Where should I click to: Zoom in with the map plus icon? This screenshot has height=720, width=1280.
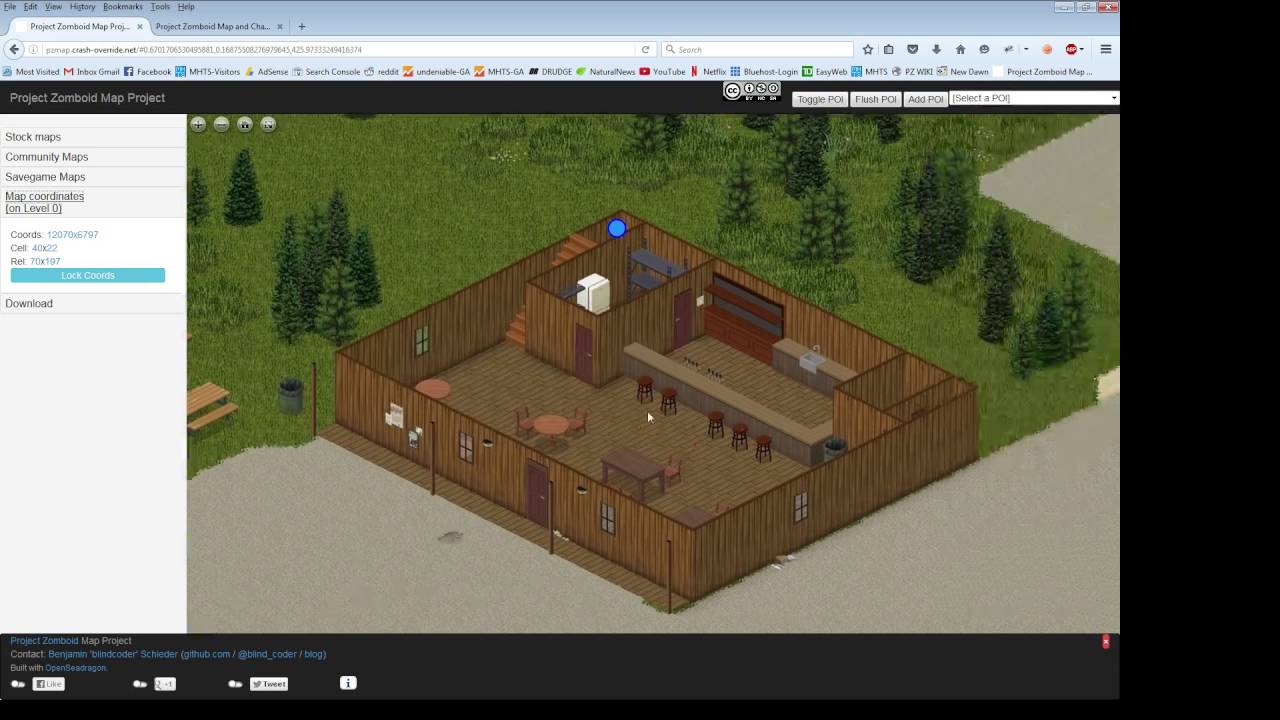(x=198, y=124)
